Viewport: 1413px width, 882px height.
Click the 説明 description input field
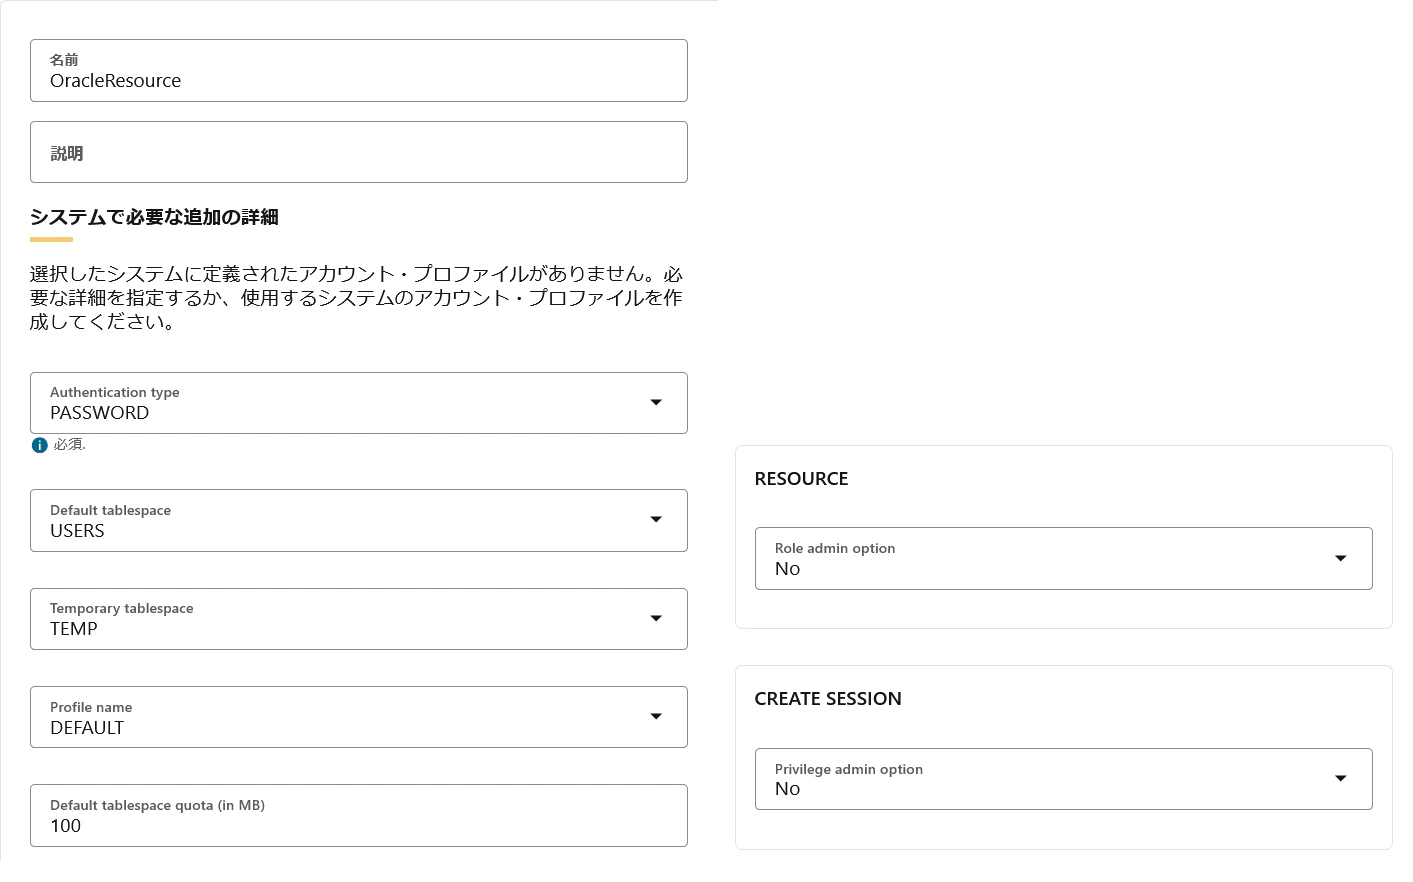359,152
